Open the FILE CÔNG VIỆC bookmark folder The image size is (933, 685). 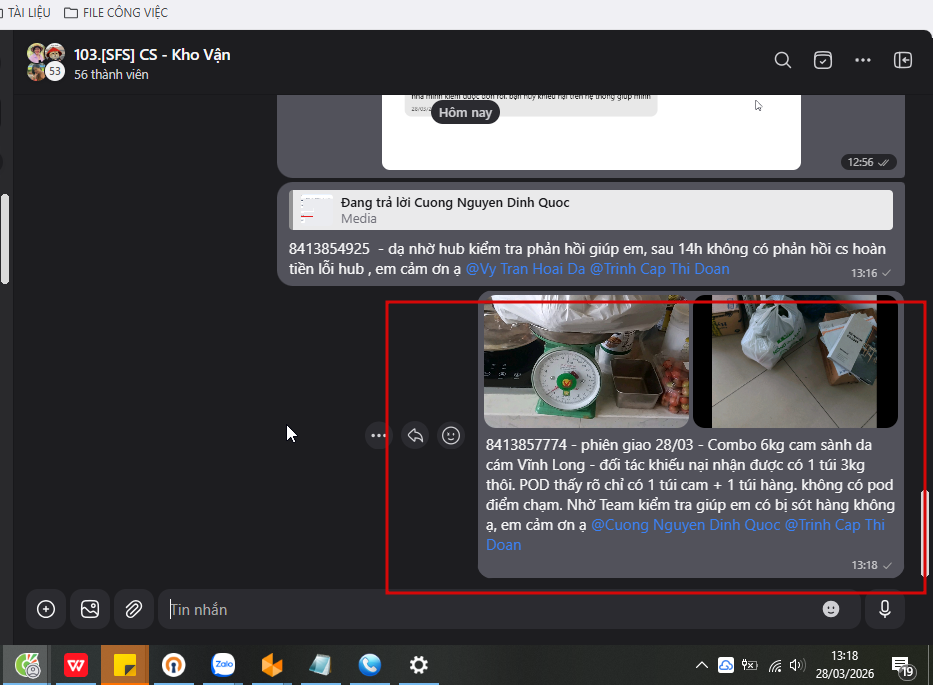pos(116,12)
